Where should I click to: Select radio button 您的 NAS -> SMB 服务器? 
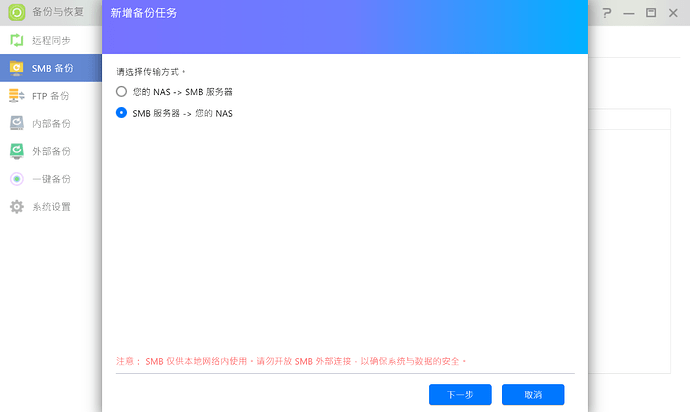pos(122,91)
